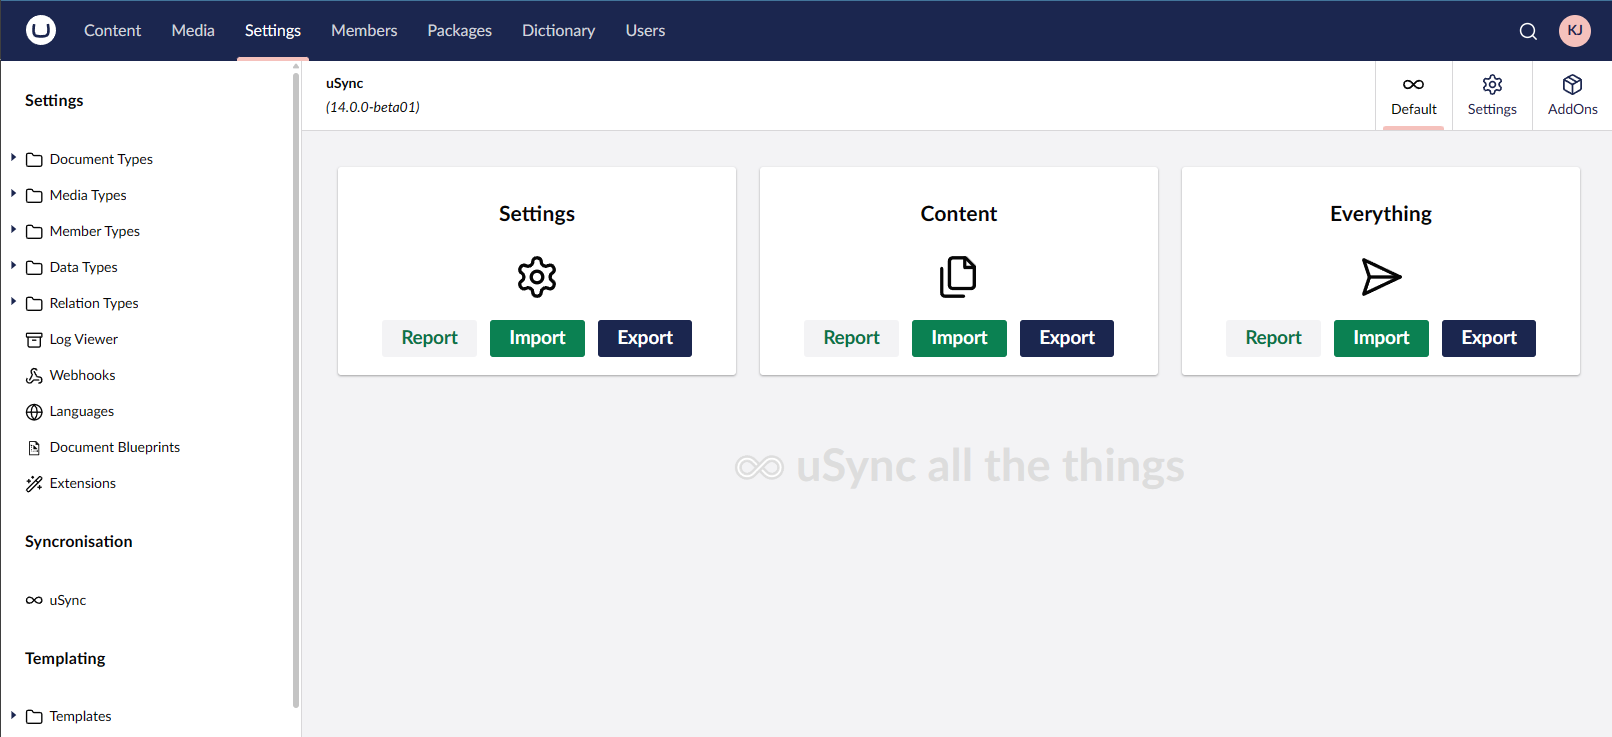Image resolution: width=1612 pixels, height=737 pixels.
Task: Open Member Types in the tree
Action: [x=95, y=231]
